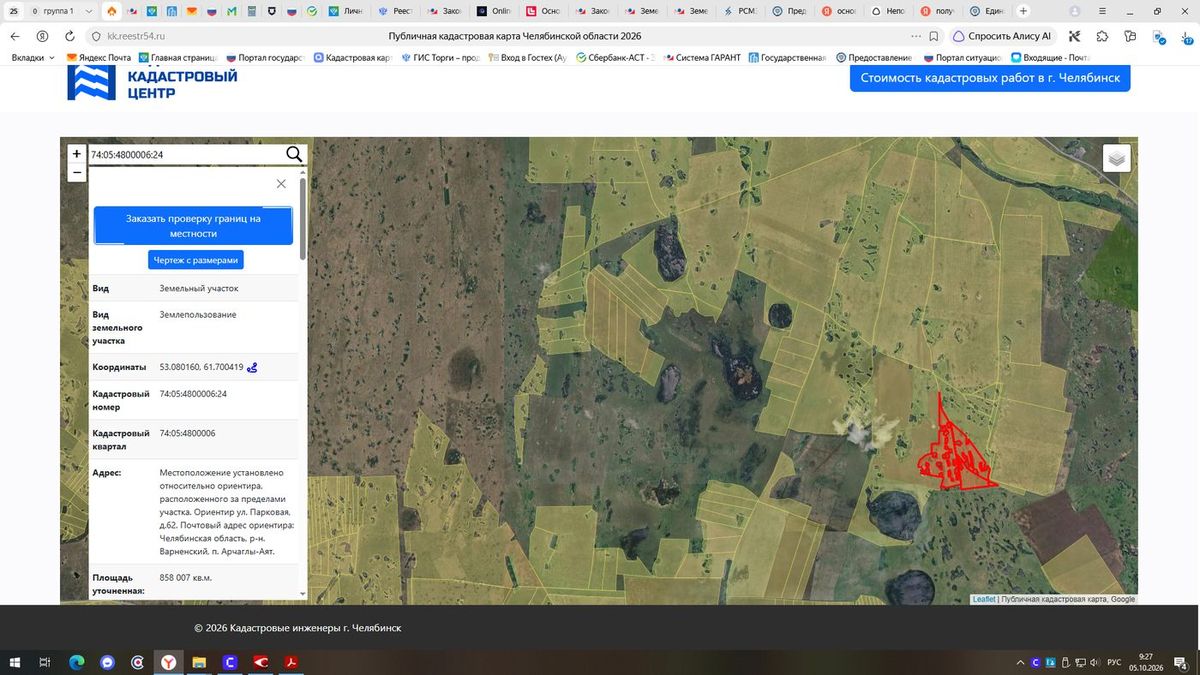Click the coordinates value '53.080160, 61.700419'

(x=201, y=367)
